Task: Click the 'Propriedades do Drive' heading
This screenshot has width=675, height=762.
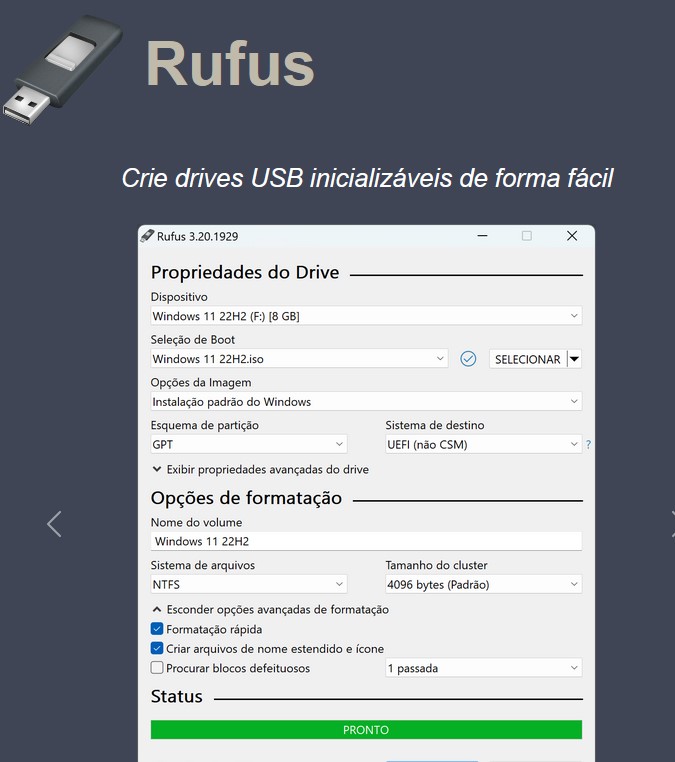Action: [x=245, y=272]
